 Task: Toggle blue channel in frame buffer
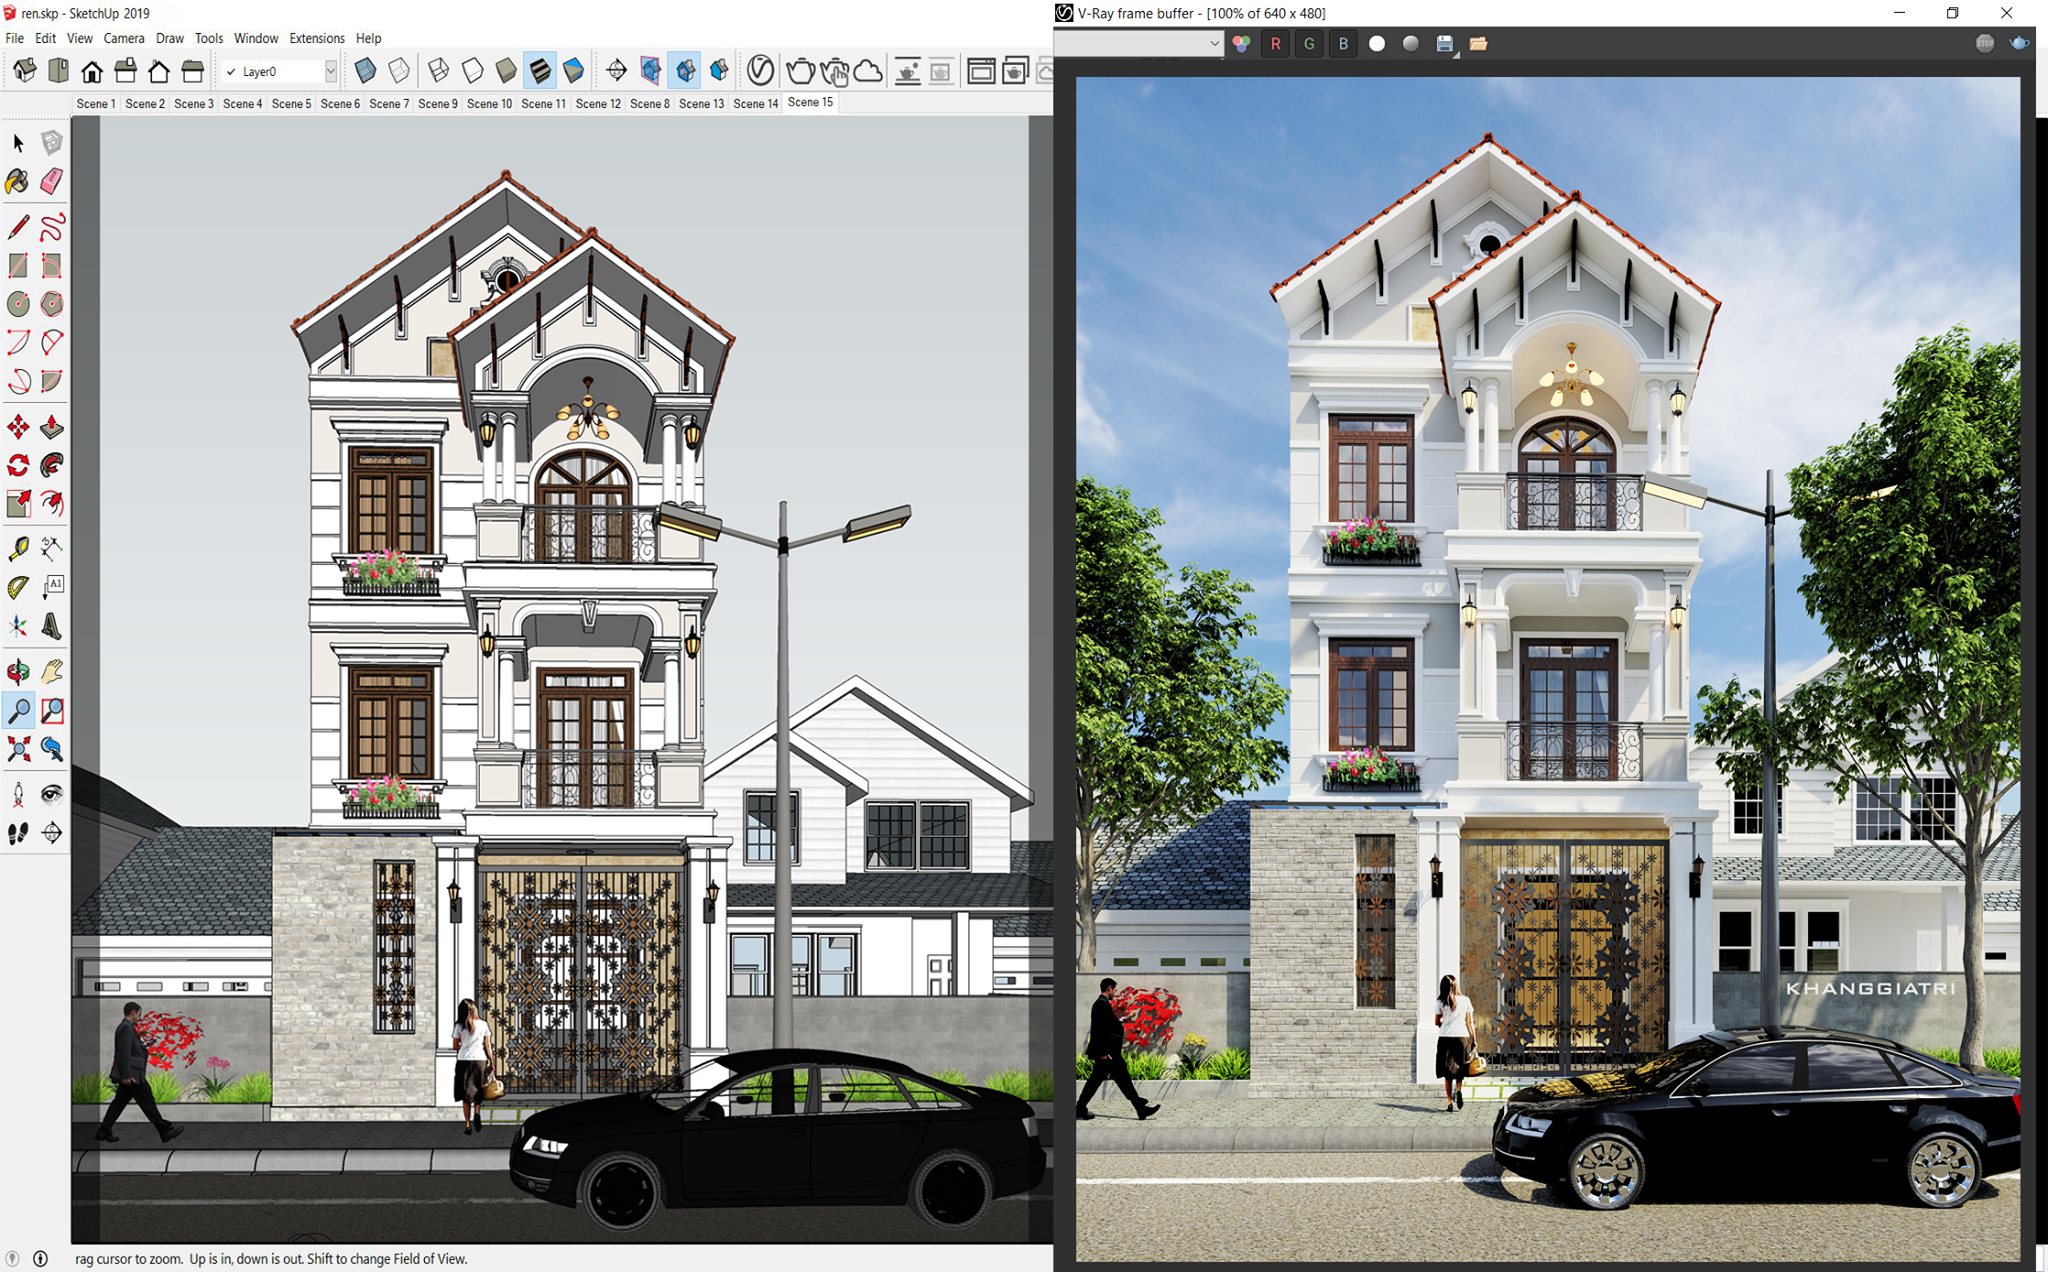(x=1343, y=44)
